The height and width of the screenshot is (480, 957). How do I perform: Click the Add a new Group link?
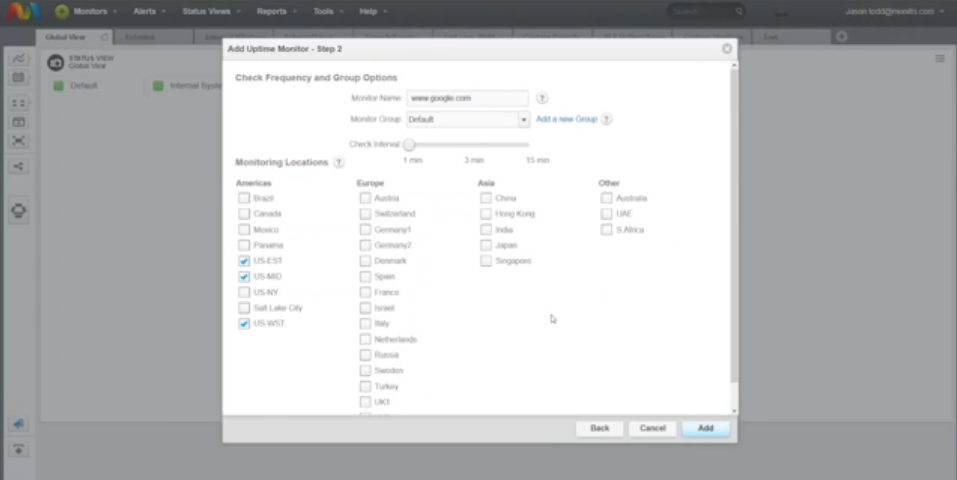pos(566,119)
